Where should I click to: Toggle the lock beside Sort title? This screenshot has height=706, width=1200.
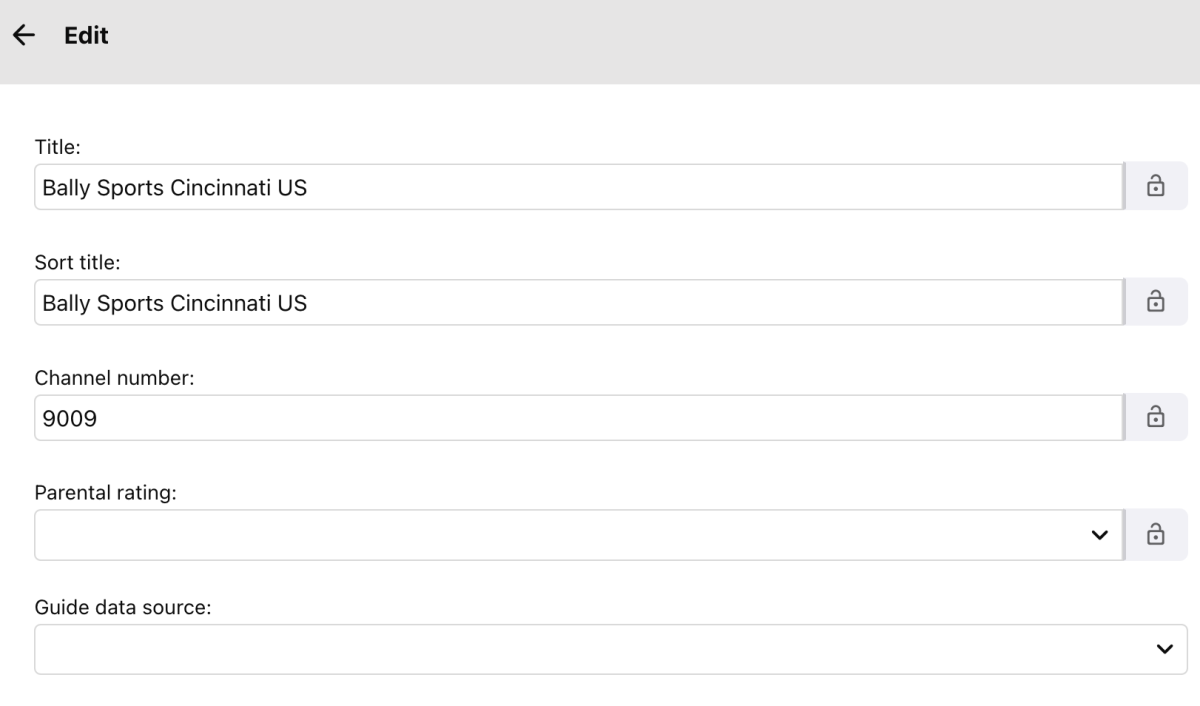pyautogui.click(x=1156, y=301)
